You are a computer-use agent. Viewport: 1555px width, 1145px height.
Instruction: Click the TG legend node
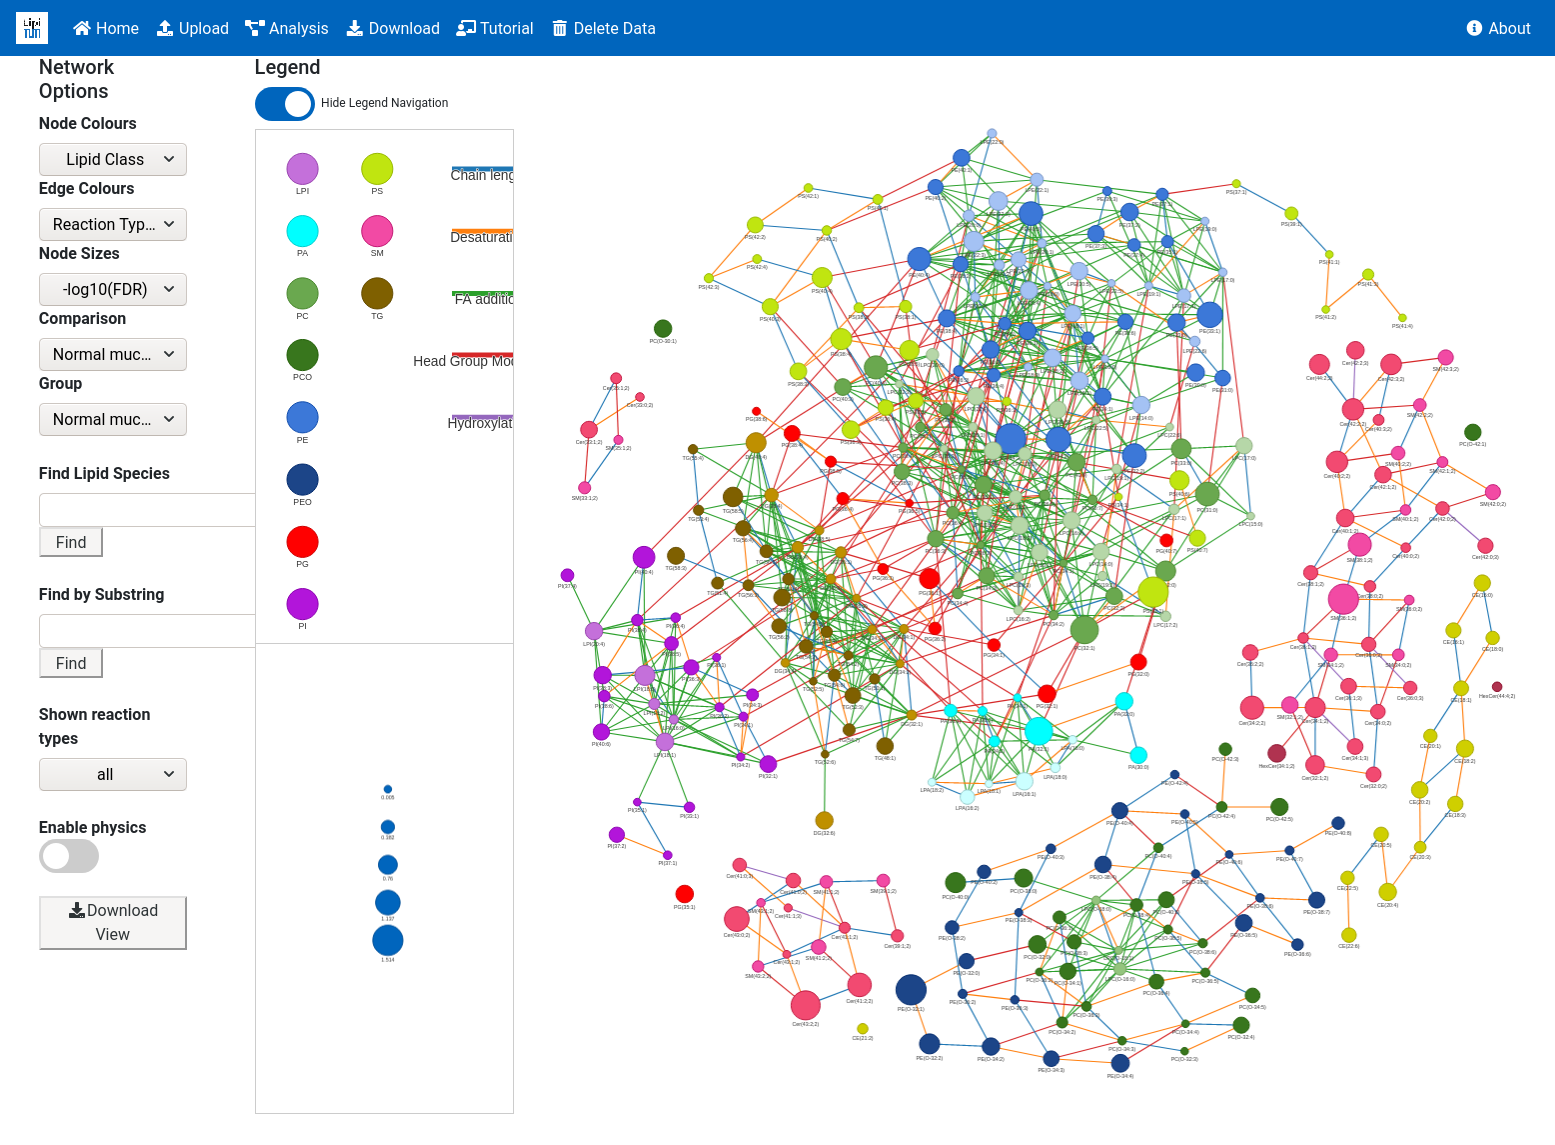click(377, 293)
